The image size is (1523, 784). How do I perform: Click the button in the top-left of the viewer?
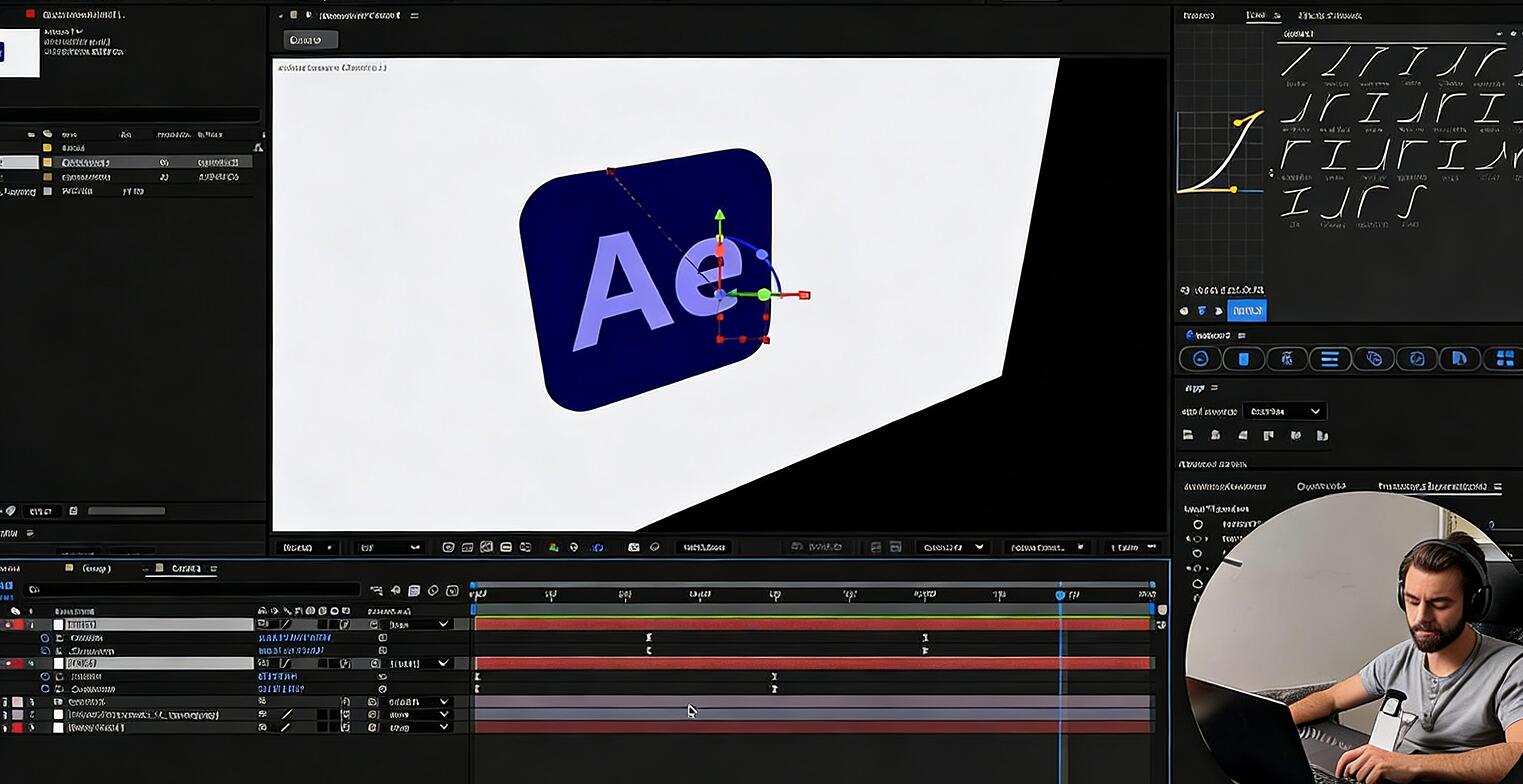pos(309,39)
